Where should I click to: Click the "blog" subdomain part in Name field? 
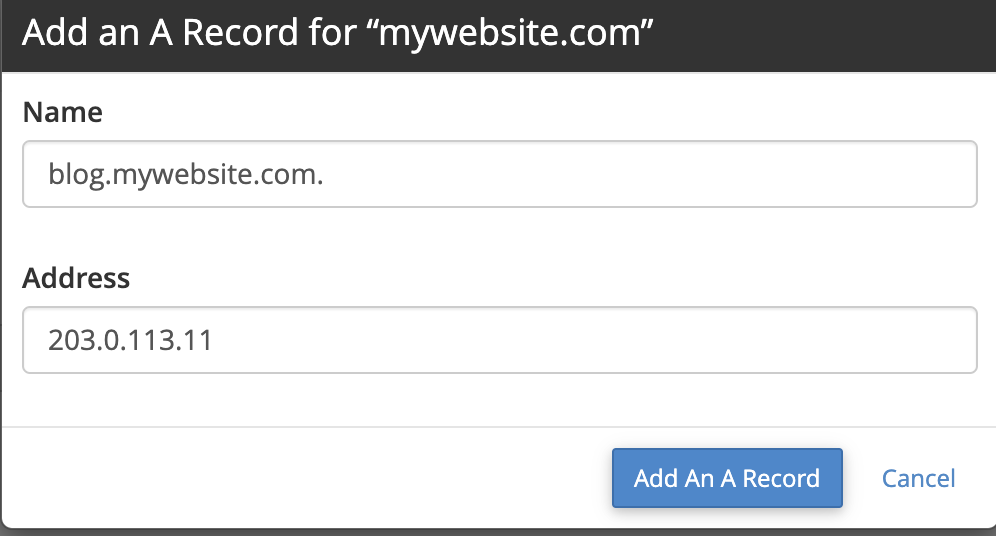pyautogui.click(x=72, y=175)
